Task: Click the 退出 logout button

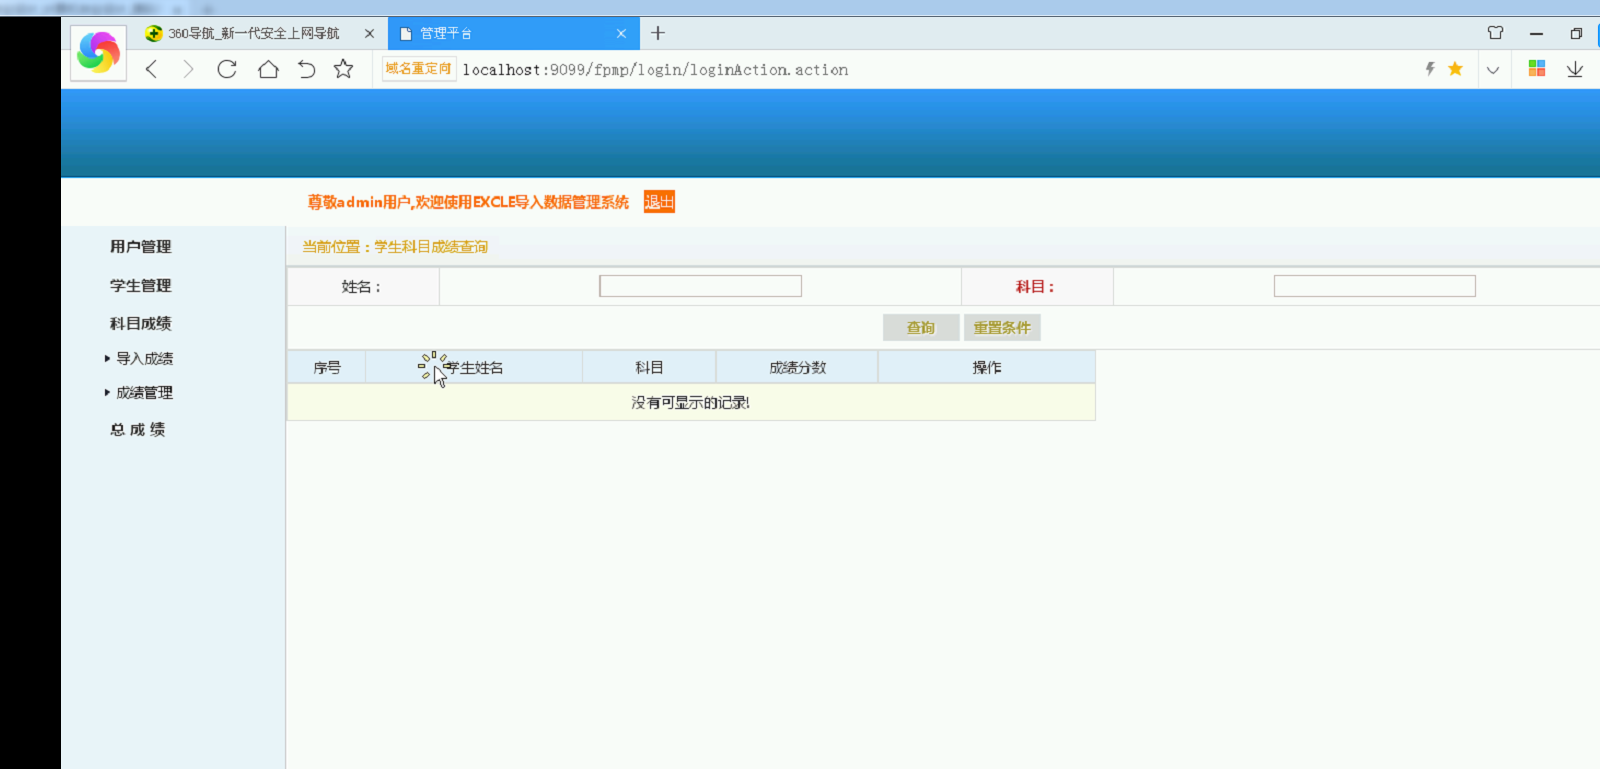Action: pos(659,202)
